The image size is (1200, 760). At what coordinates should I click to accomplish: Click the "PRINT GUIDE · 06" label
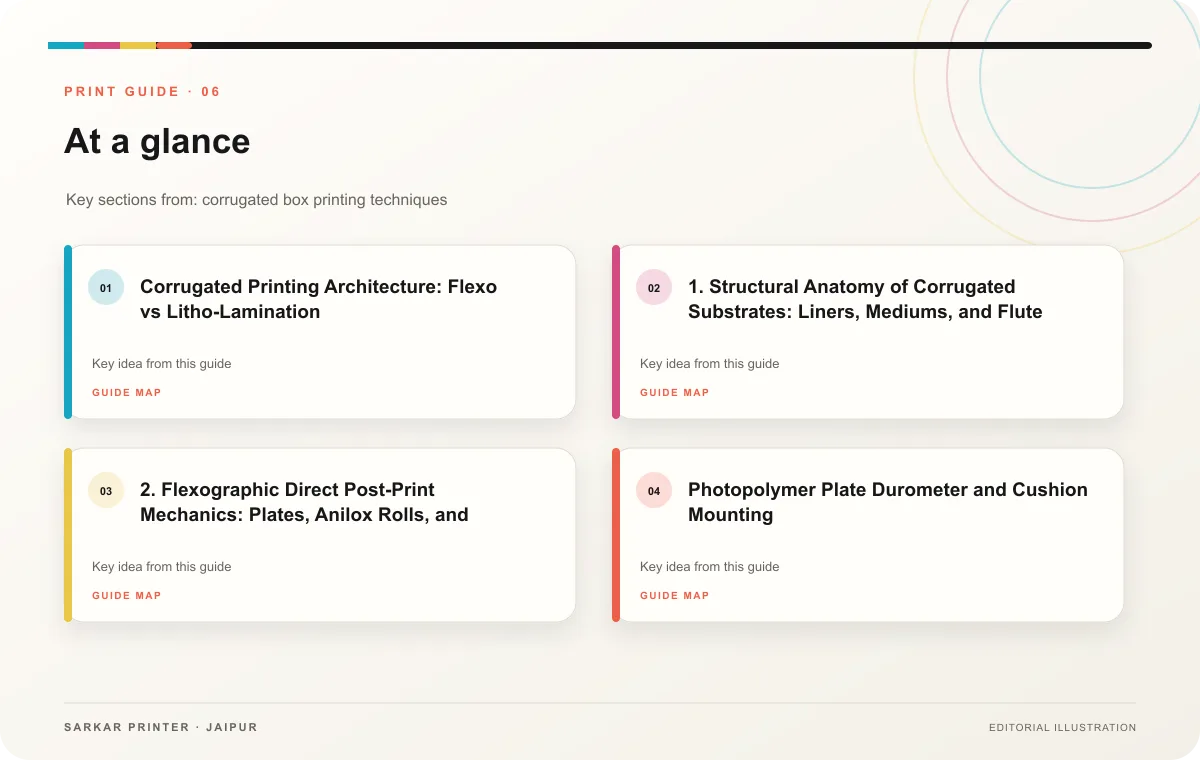142,92
